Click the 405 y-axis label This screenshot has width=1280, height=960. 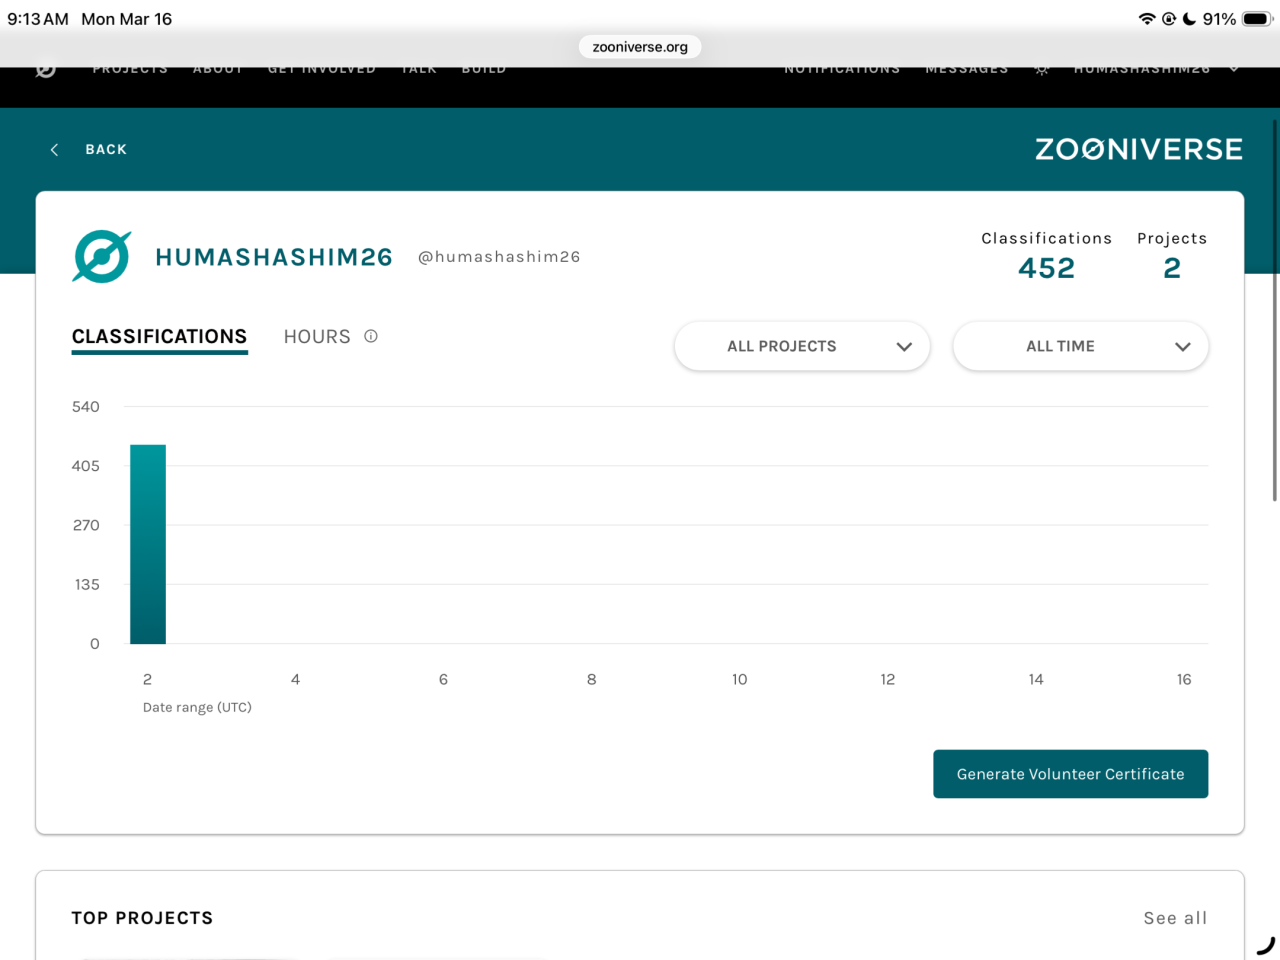coord(86,466)
